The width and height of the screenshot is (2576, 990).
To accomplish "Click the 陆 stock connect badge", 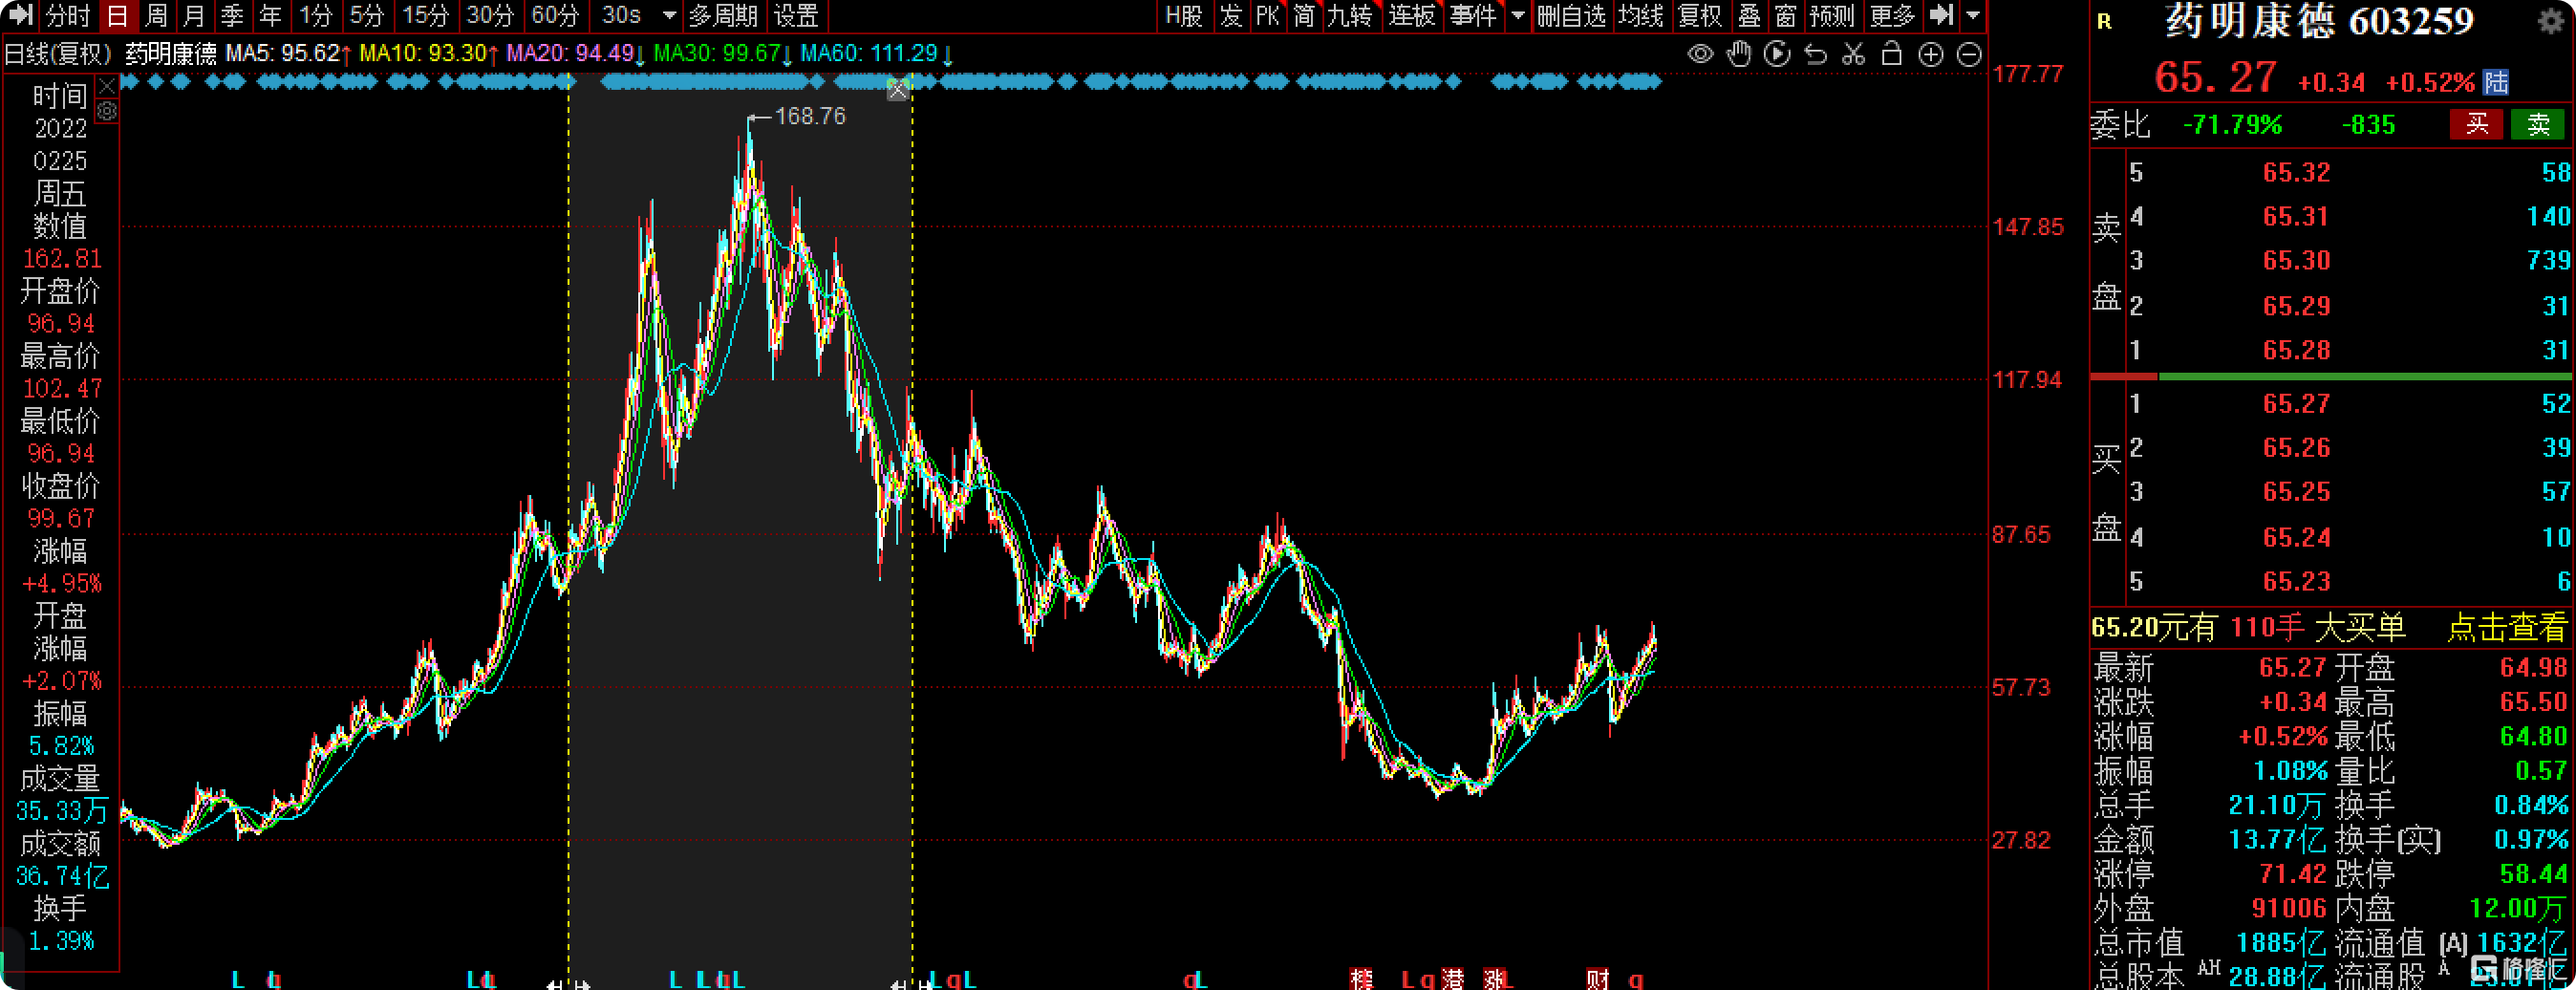I will click(x=2496, y=82).
